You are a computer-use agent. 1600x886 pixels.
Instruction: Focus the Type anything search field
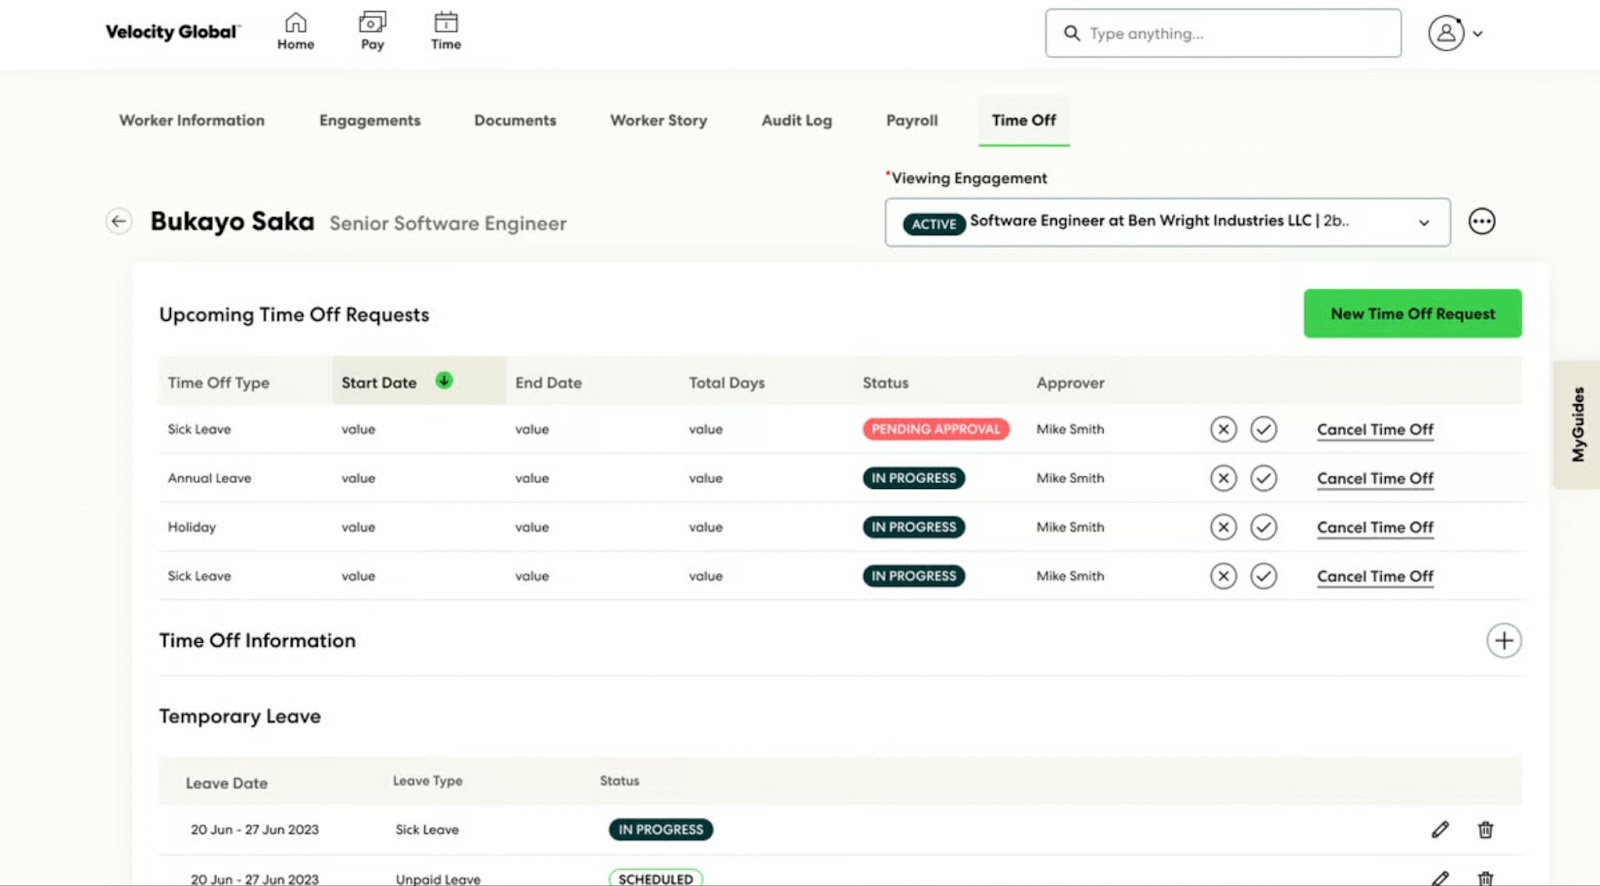(x=1223, y=33)
